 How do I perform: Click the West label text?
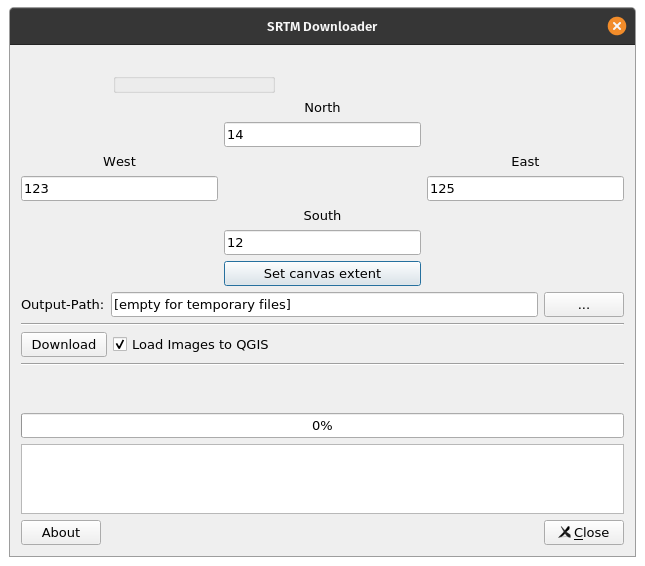(x=119, y=162)
